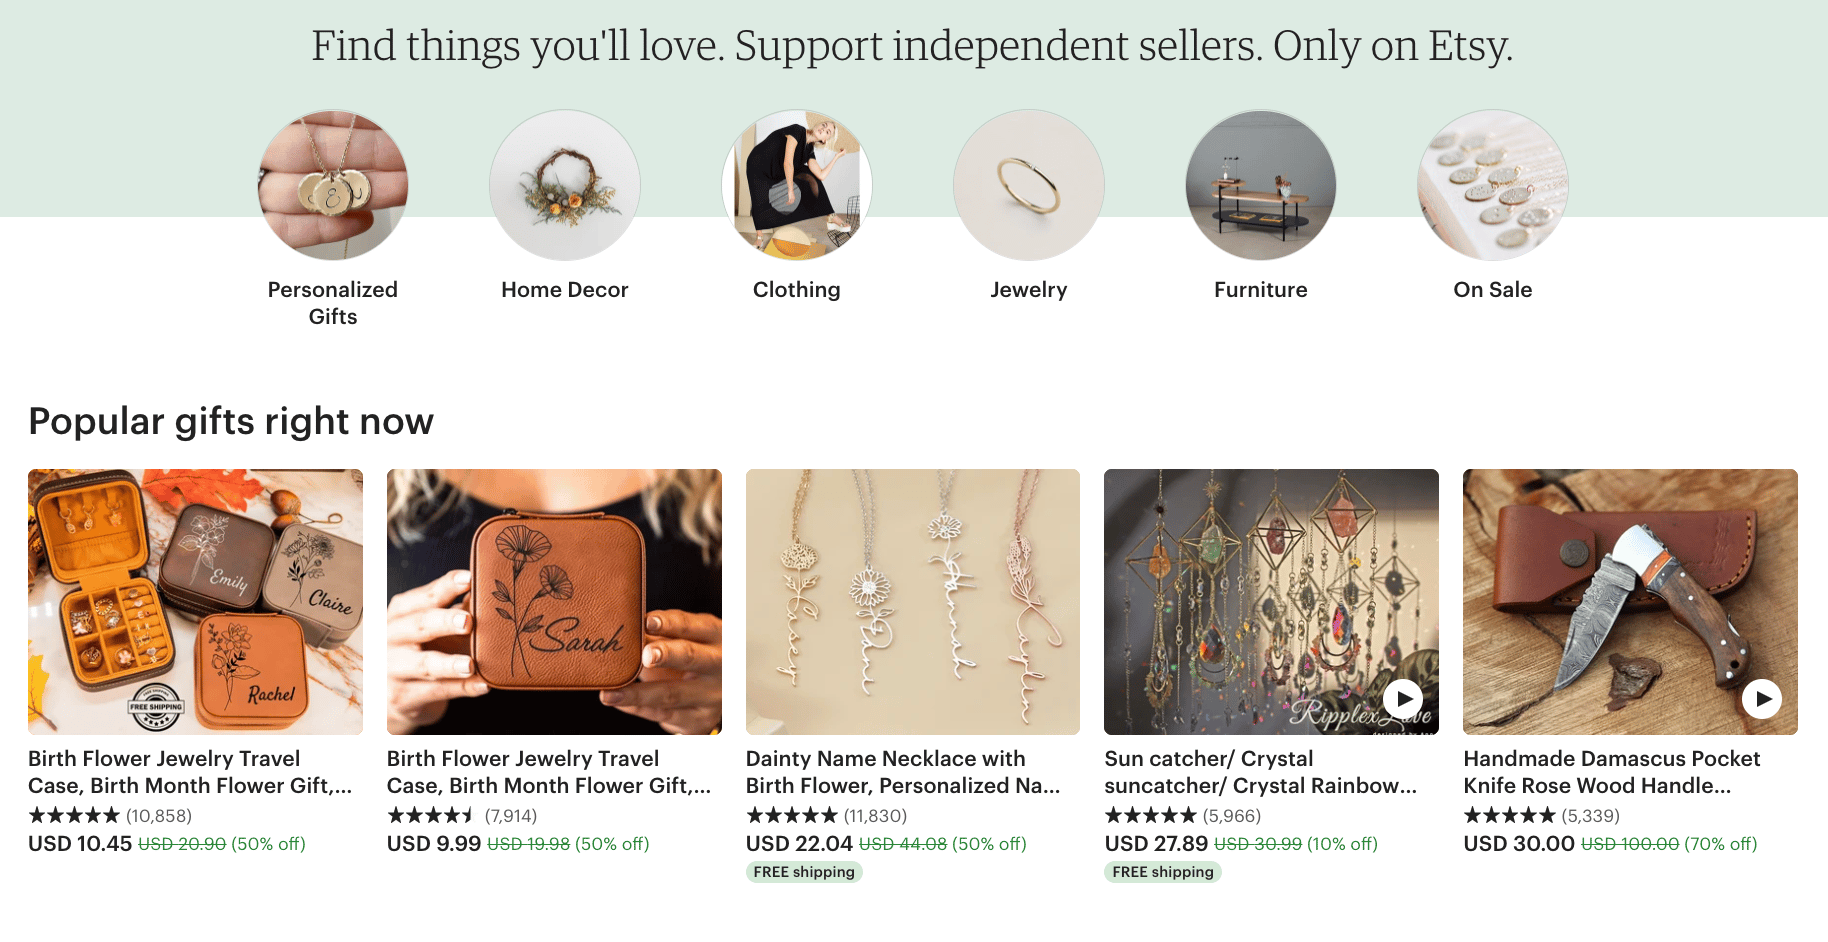Image resolution: width=1828 pixels, height=942 pixels.
Task: Select the On Sale circle image
Action: [x=1493, y=185]
